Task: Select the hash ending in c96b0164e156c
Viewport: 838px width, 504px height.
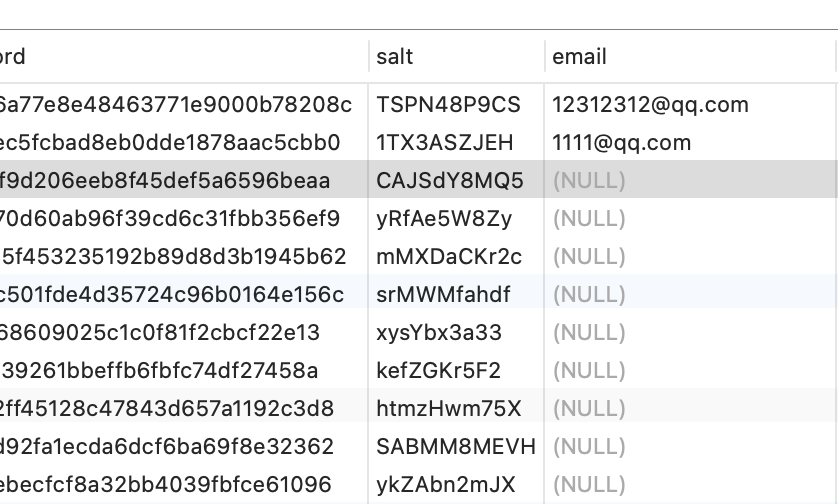Action: (172, 294)
